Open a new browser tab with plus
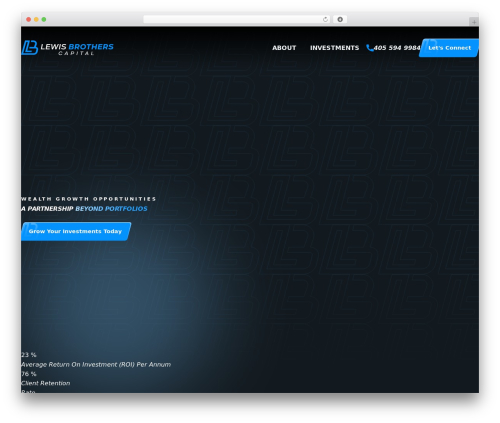 coord(474,22)
